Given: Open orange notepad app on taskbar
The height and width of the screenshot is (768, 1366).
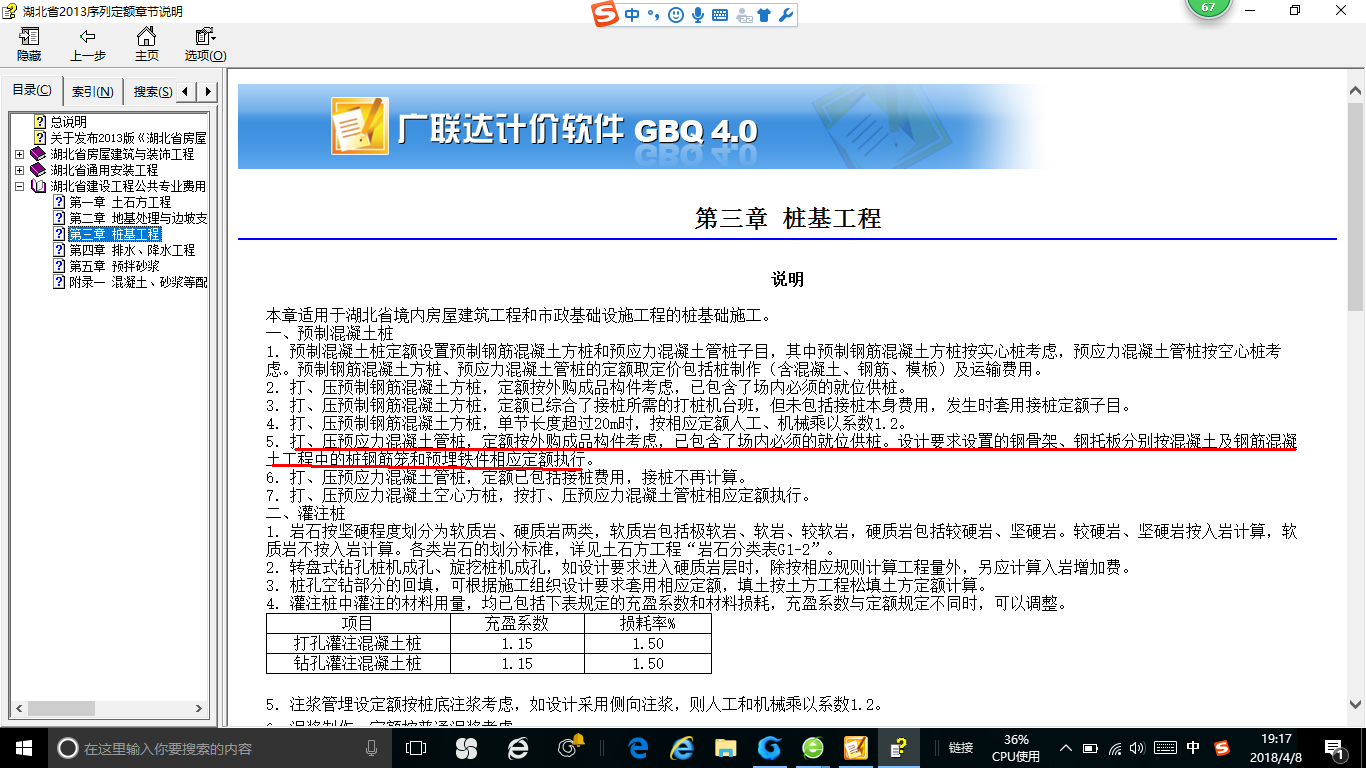Looking at the screenshot, I should tap(856, 747).
